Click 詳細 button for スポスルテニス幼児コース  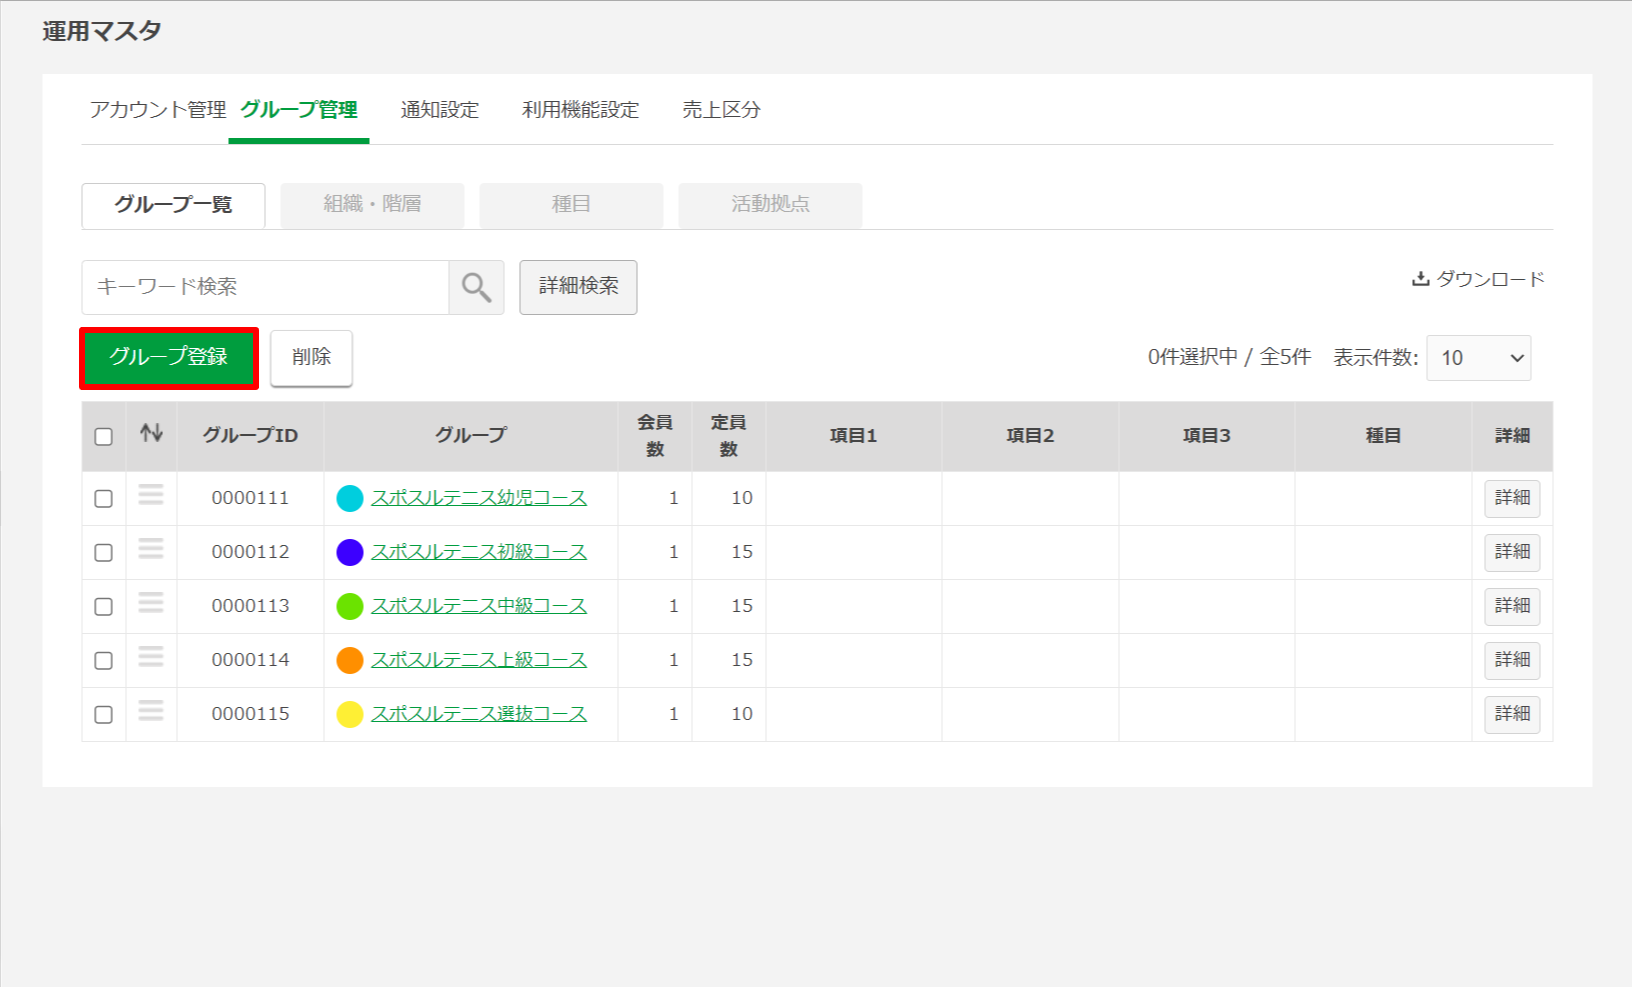(x=1512, y=498)
